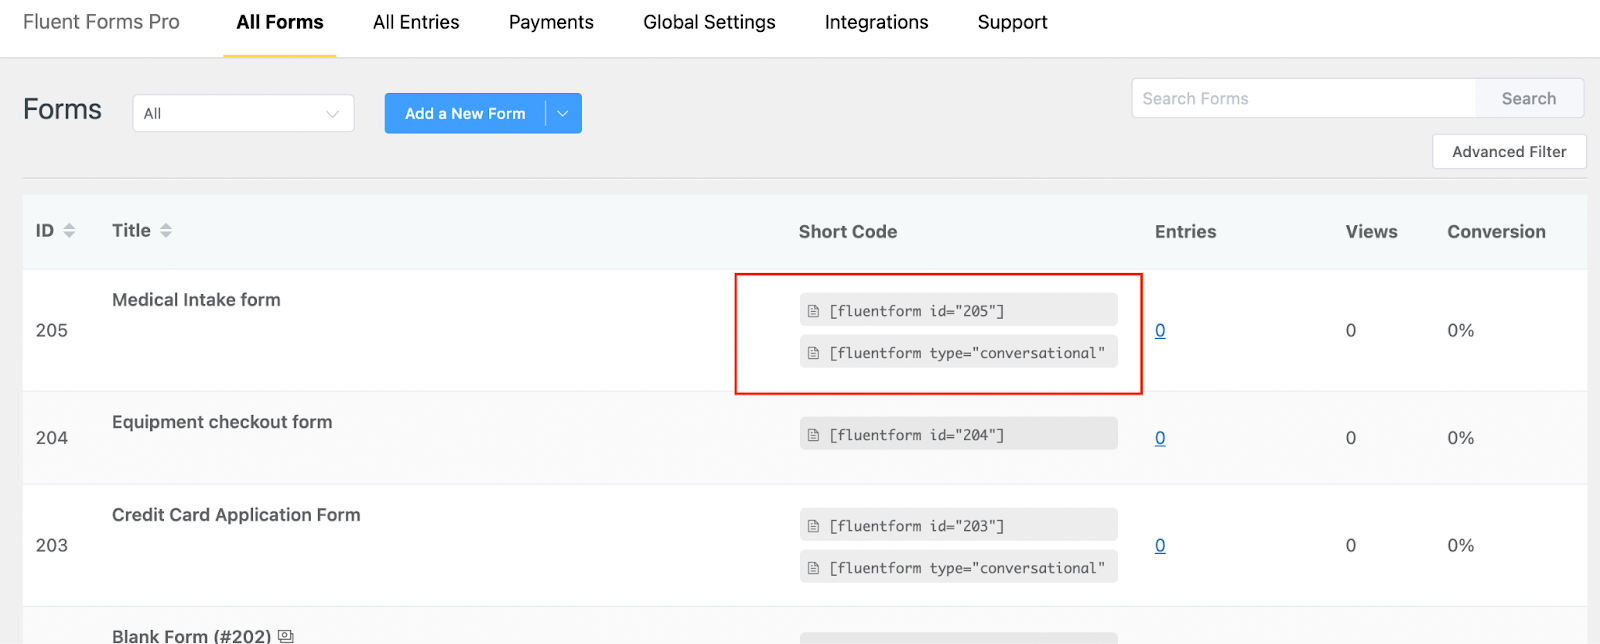Expand the Add a New Form arrow

pos(563,114)
